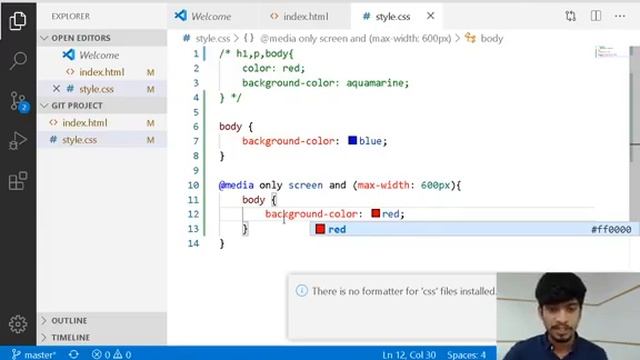Viewport: 640px width, 360px height.
Task: Open Source Control view with 2 changes
Action: point(18,101)
